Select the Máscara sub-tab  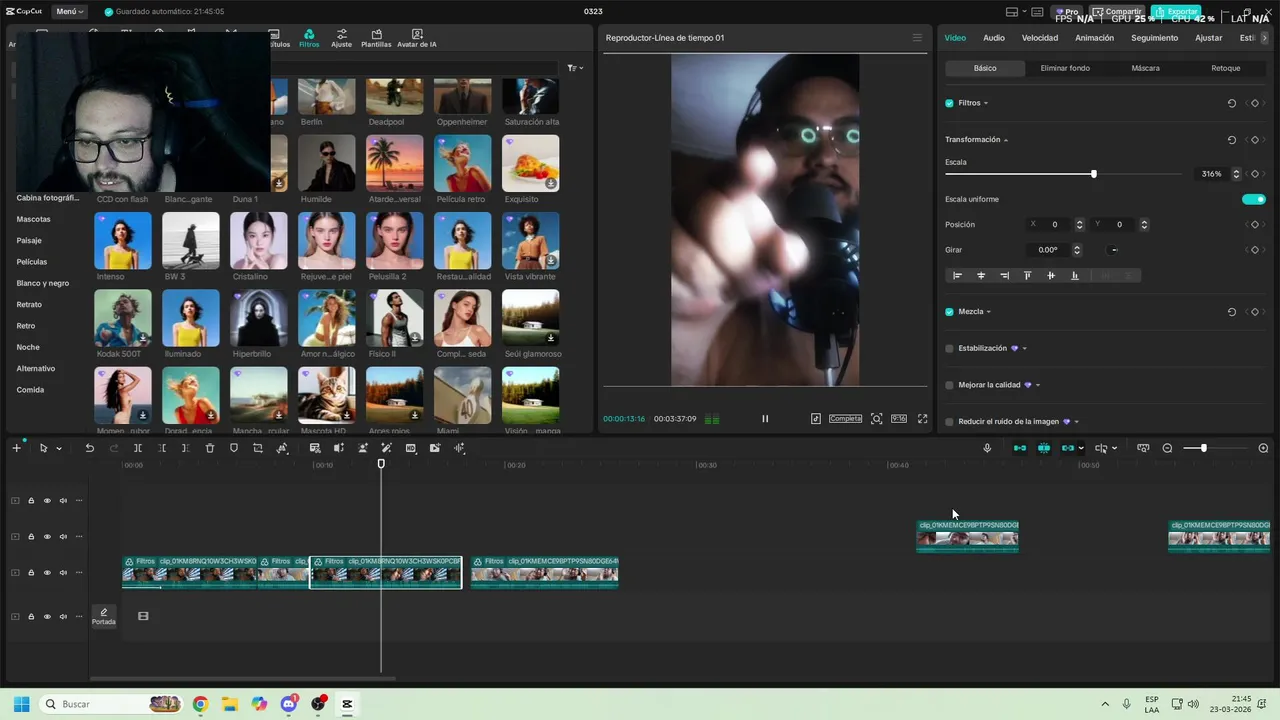coord(1145,68)
